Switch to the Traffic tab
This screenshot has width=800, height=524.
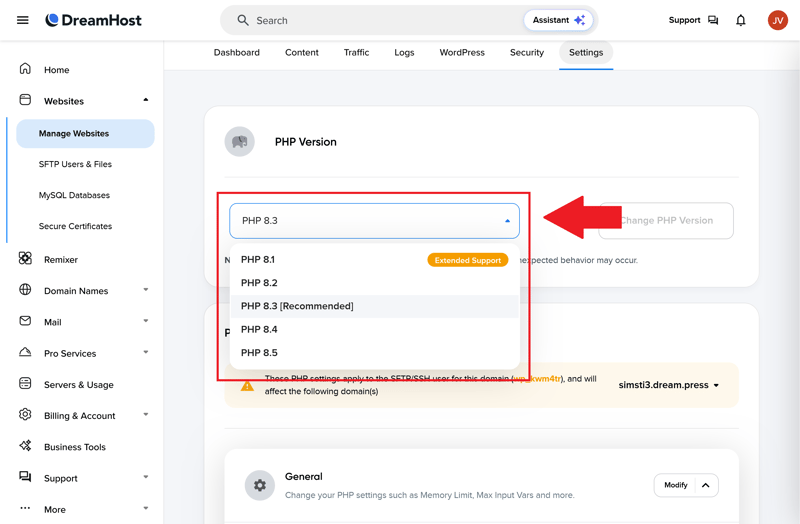click(x=356, y=53)
